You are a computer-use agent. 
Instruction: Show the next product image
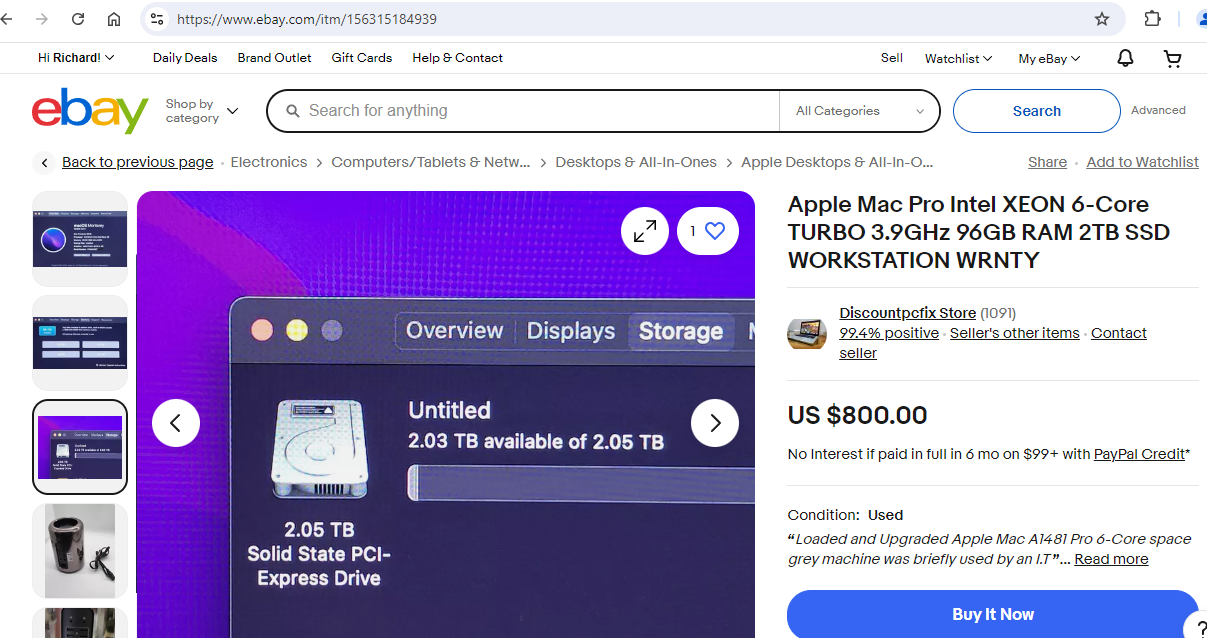(x=715, y=423)
